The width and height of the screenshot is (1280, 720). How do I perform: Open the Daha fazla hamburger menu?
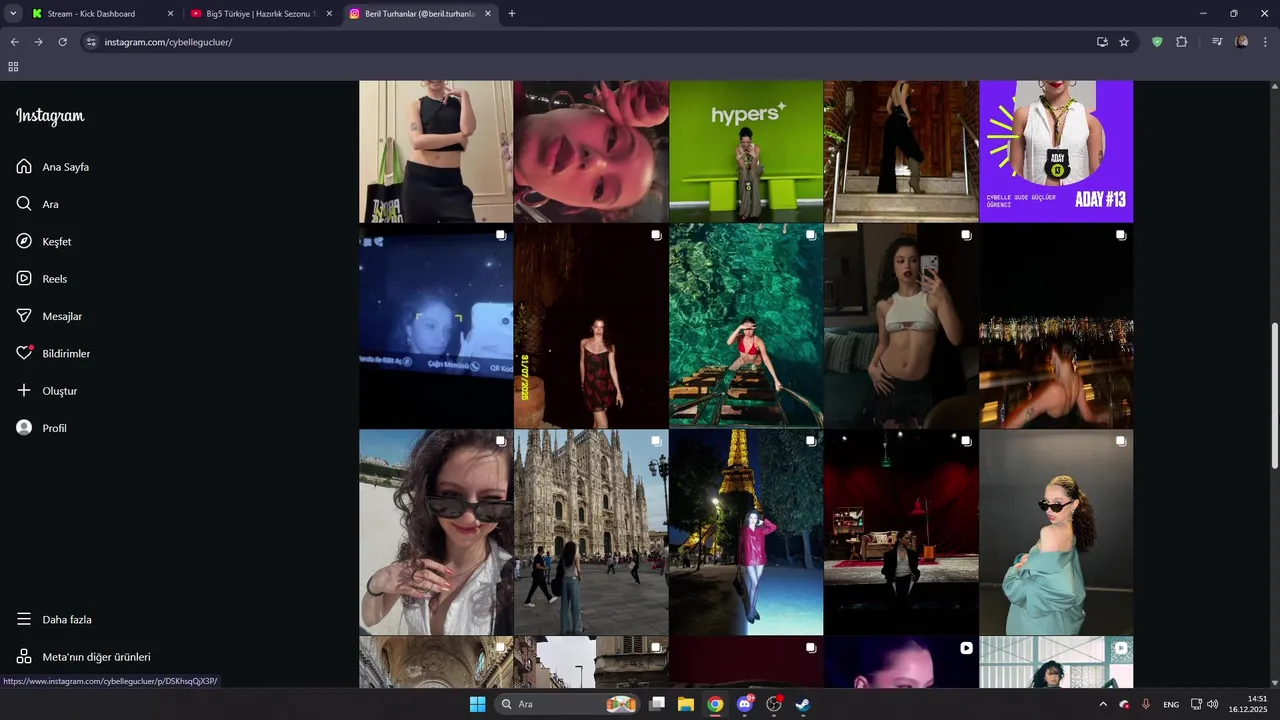point(24,619)
